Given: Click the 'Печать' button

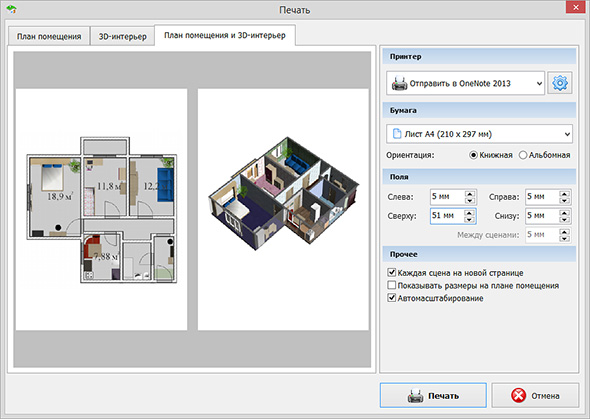Looking at the screenshot, I should pos(433,395).
